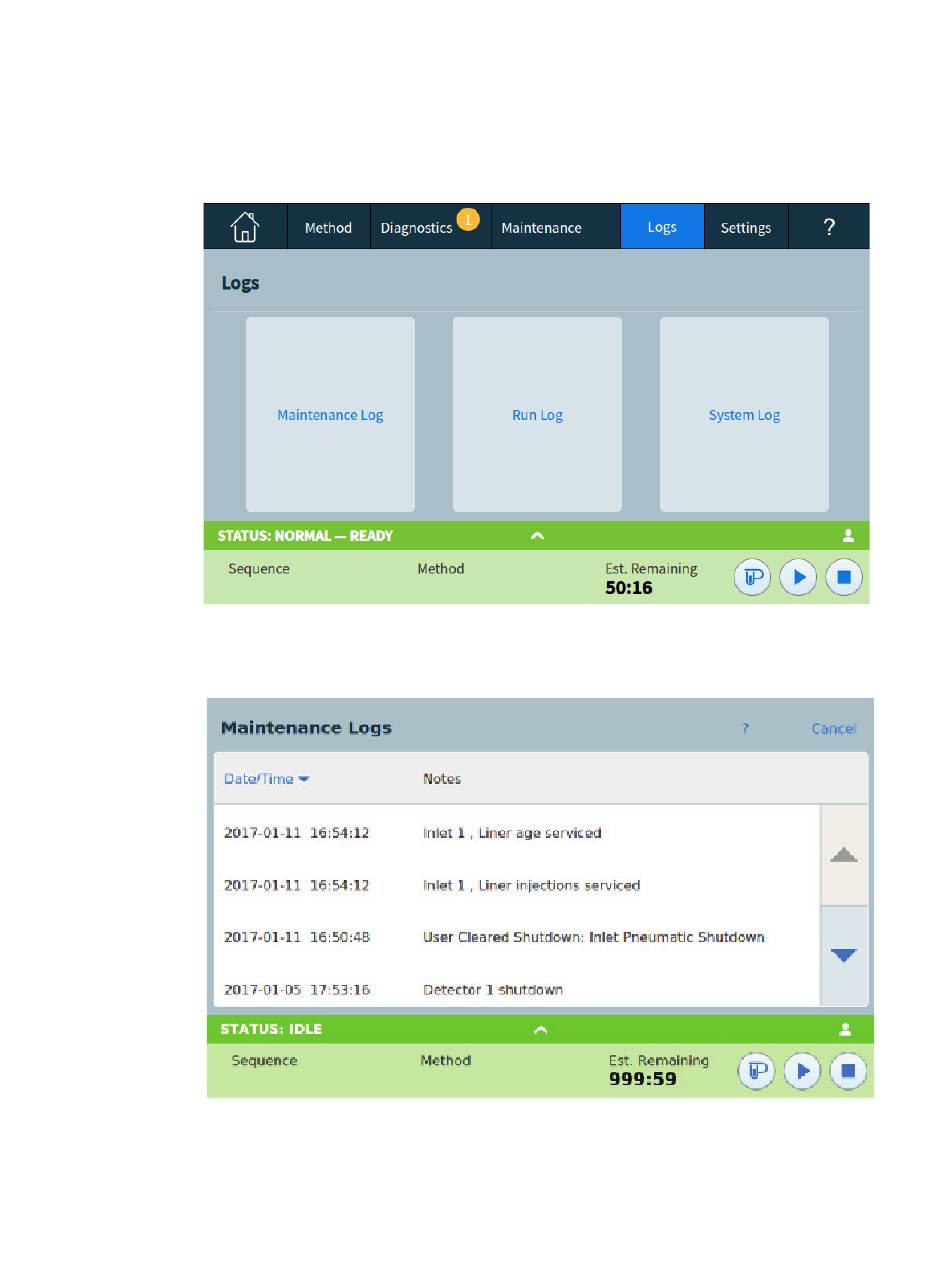Open the Maintenance Log tile

point(330,415)
